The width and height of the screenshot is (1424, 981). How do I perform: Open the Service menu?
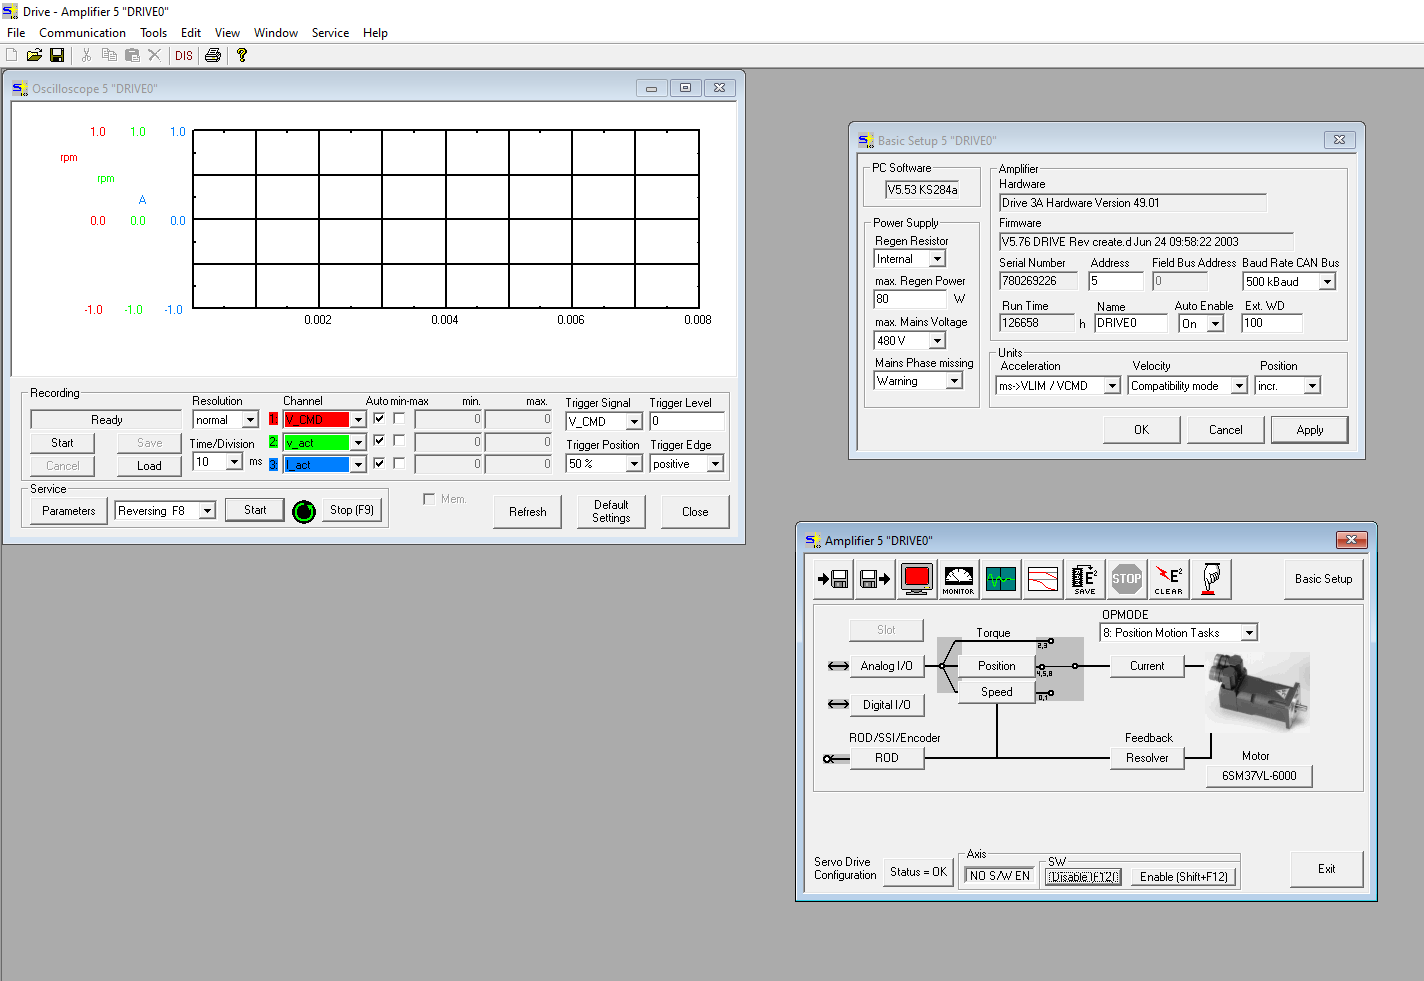point(330,33)
